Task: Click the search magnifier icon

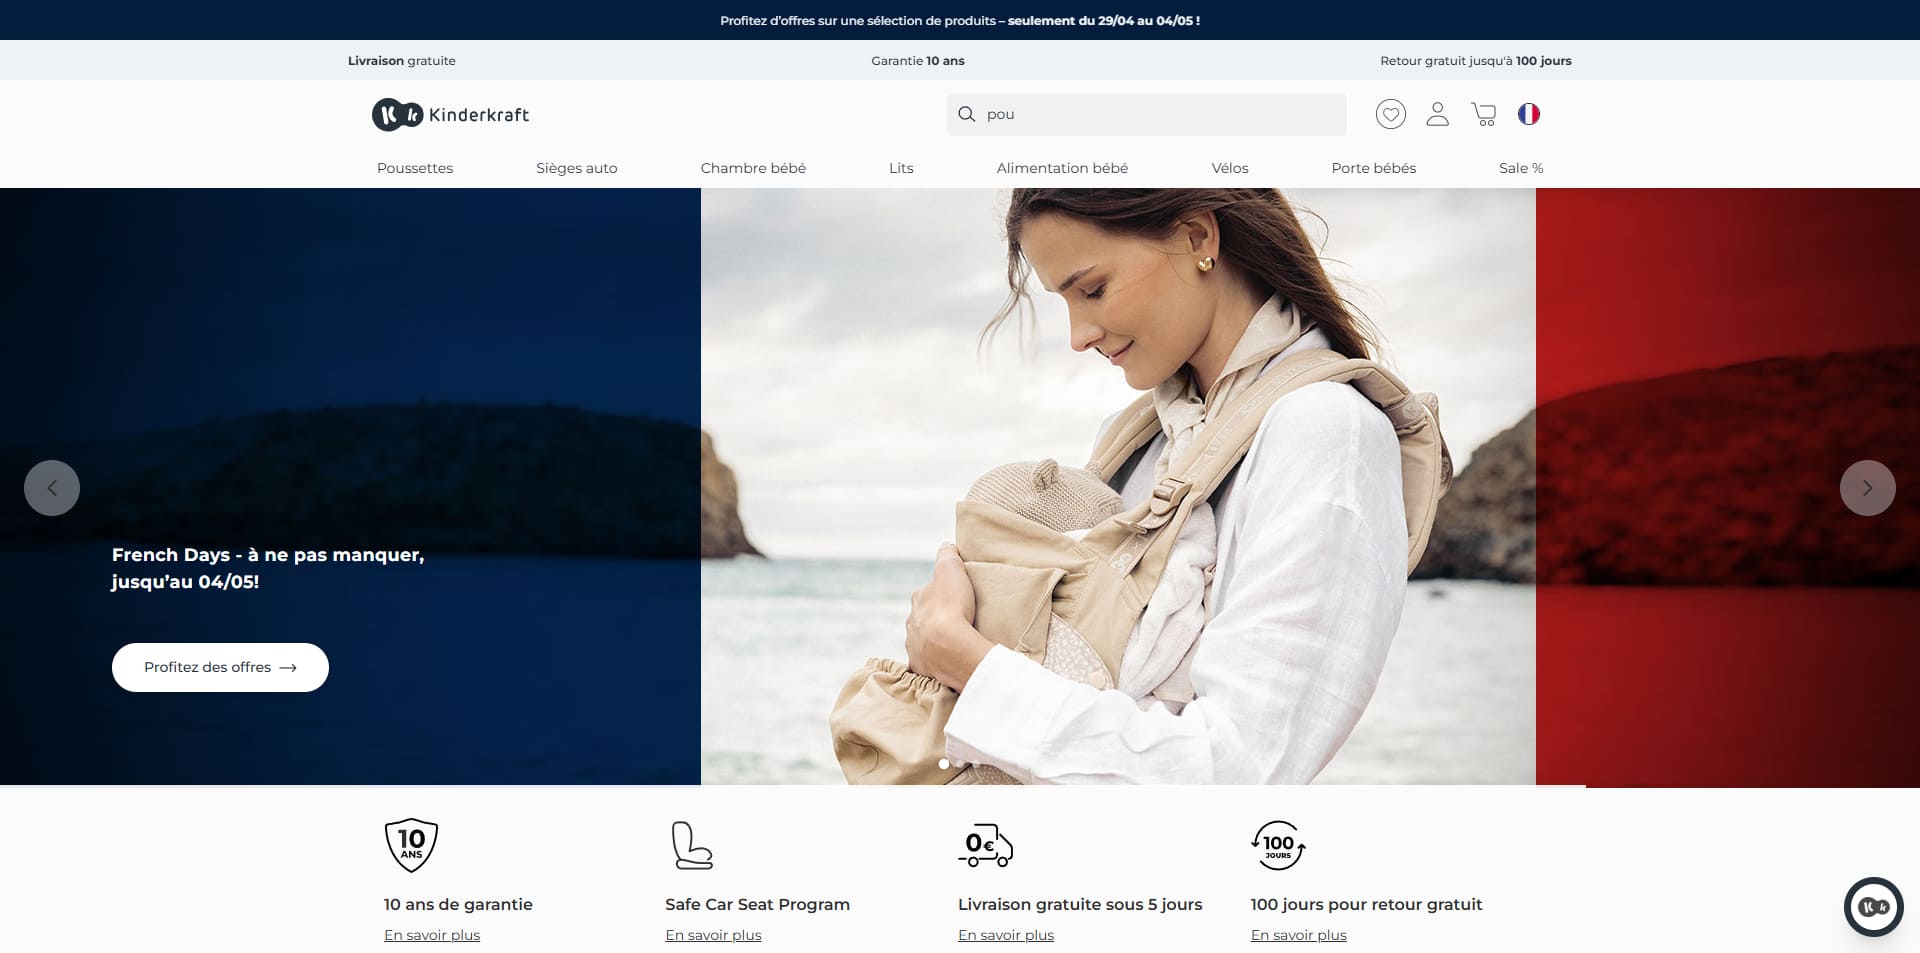Action: (x=966, y=114)
